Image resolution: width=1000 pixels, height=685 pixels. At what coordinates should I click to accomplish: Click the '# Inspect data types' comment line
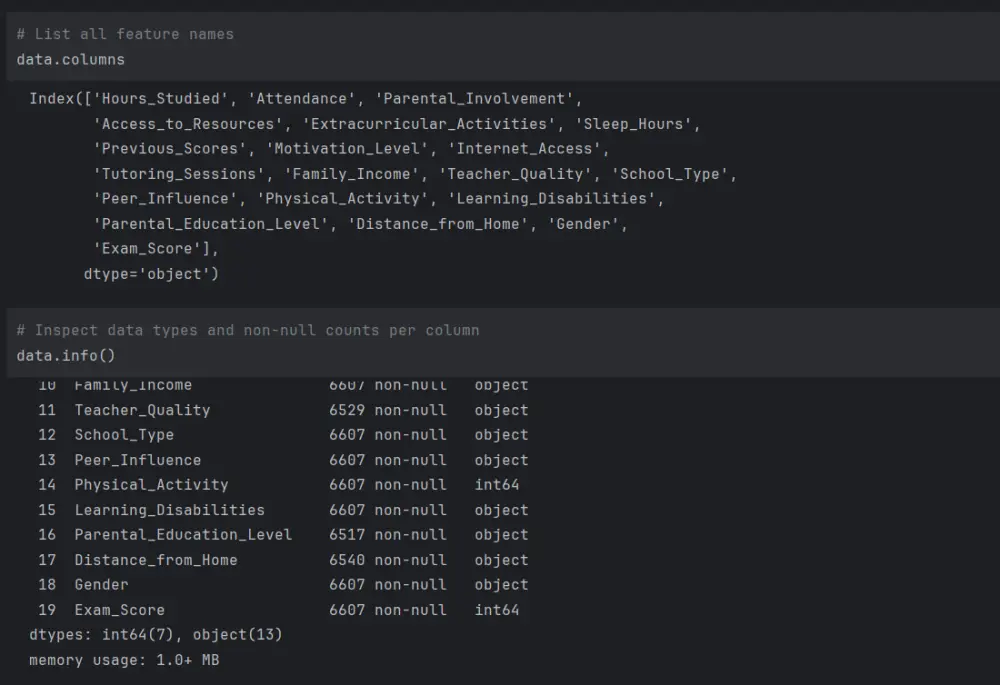(x=247, y=330)
